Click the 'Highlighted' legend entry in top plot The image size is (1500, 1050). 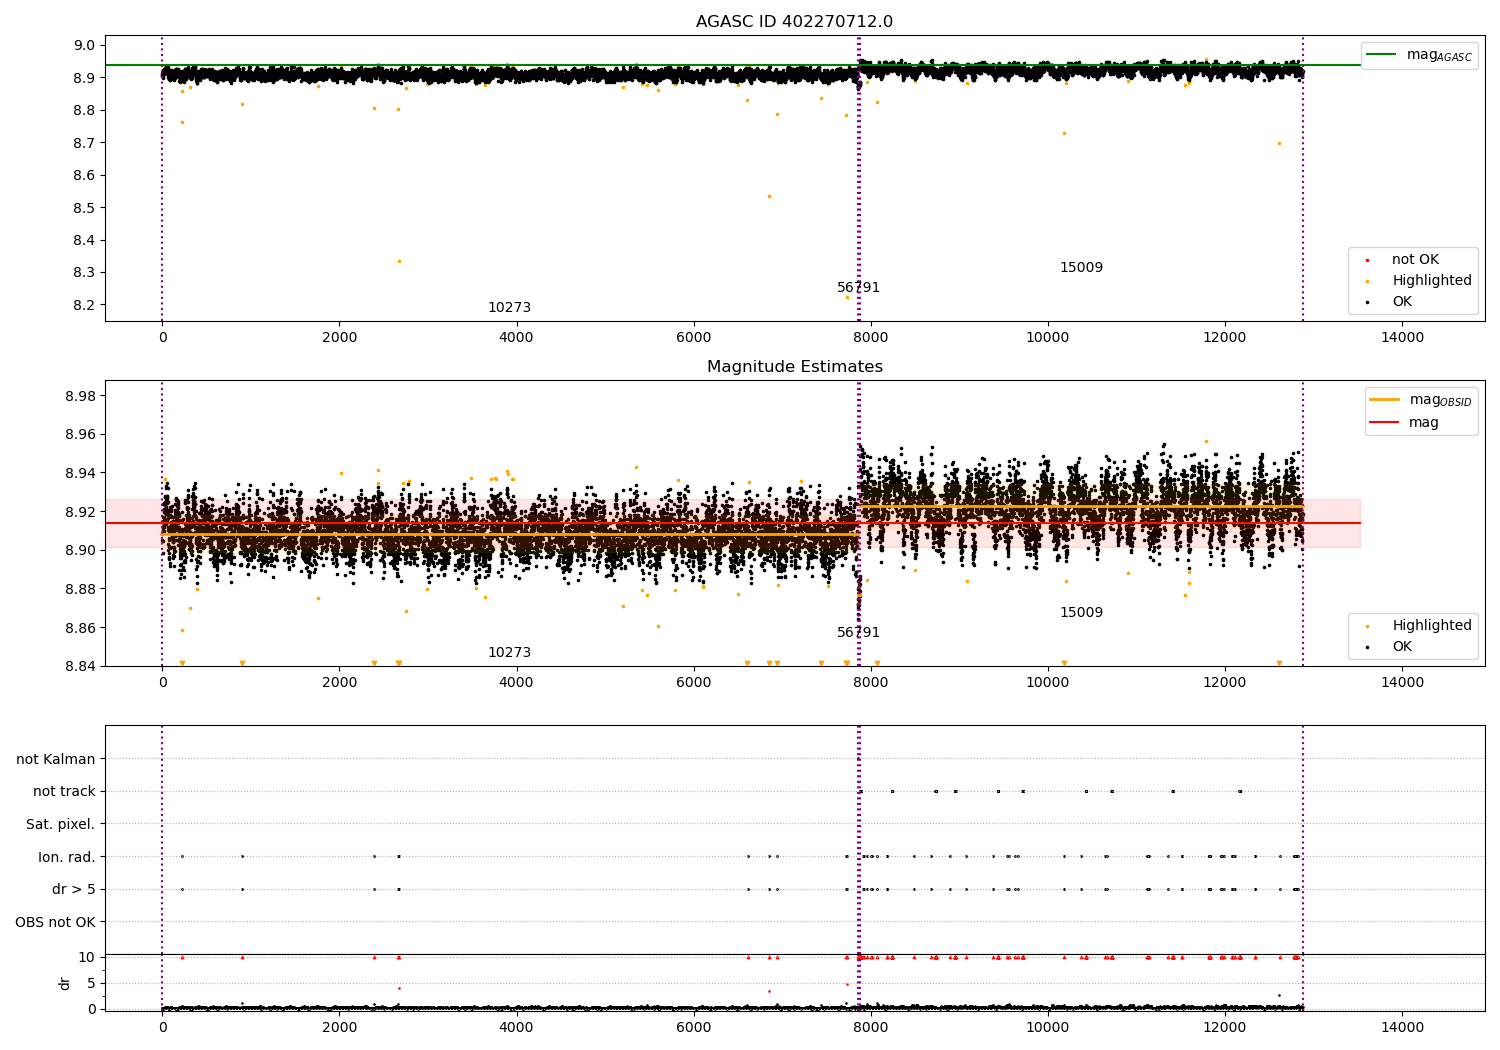pyautogui.click(x=1431, y=281)
